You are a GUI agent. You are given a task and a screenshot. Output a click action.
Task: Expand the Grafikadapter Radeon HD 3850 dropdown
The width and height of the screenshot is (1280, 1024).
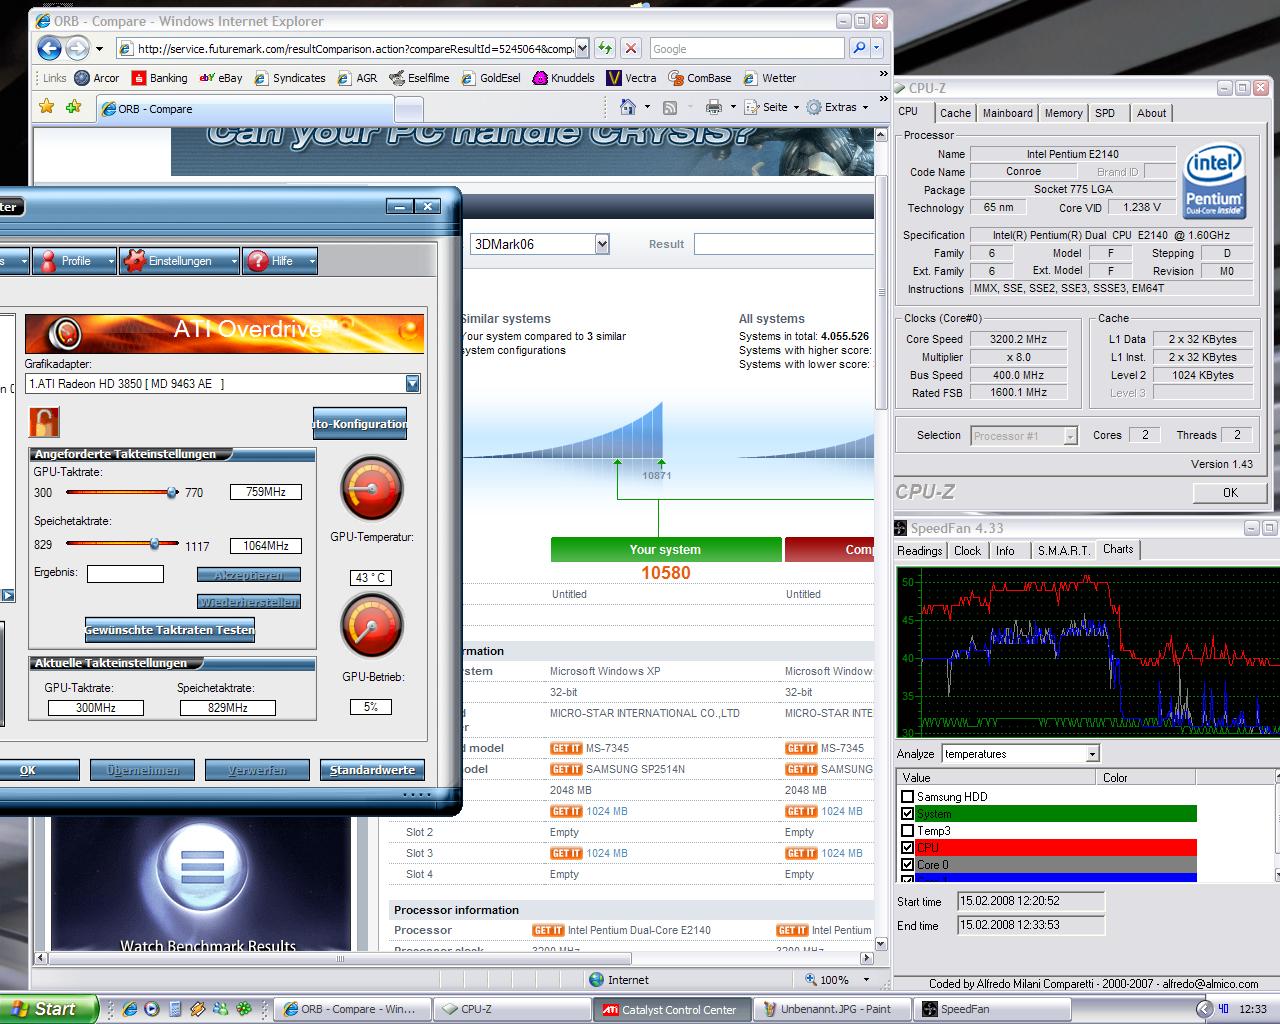pyautogui.click(x=413, y=384)
